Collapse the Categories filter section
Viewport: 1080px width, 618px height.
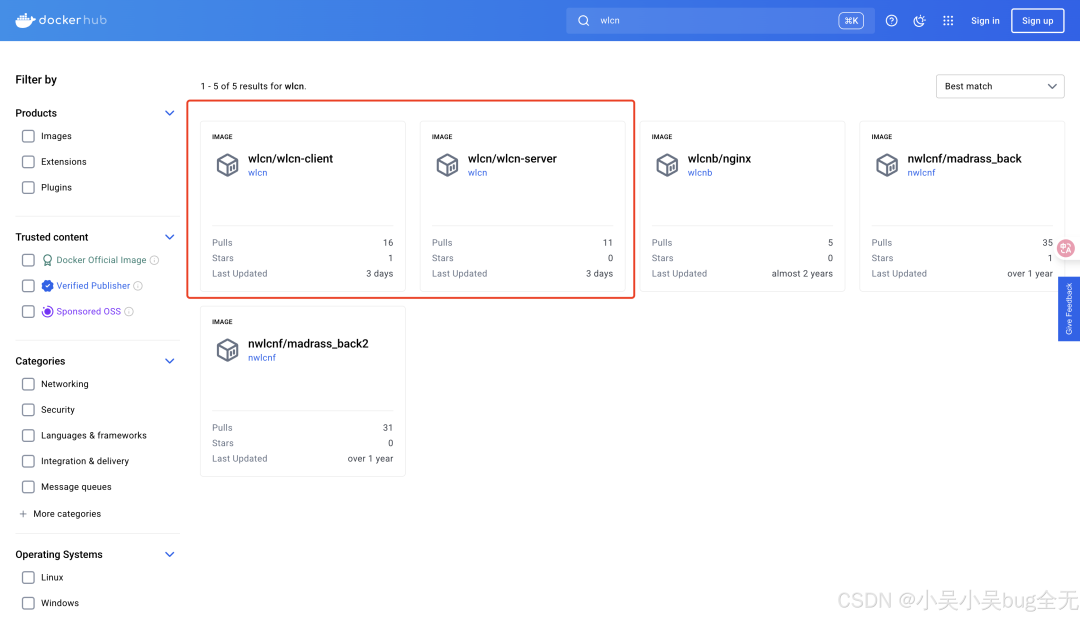pyautogui.click(x=169, y=361)
